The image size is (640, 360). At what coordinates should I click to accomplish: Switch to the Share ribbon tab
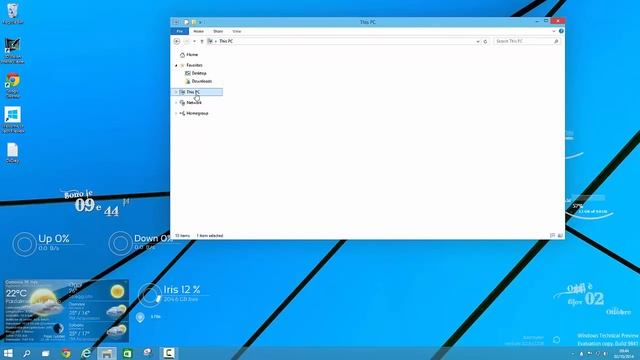coord(218,31)
